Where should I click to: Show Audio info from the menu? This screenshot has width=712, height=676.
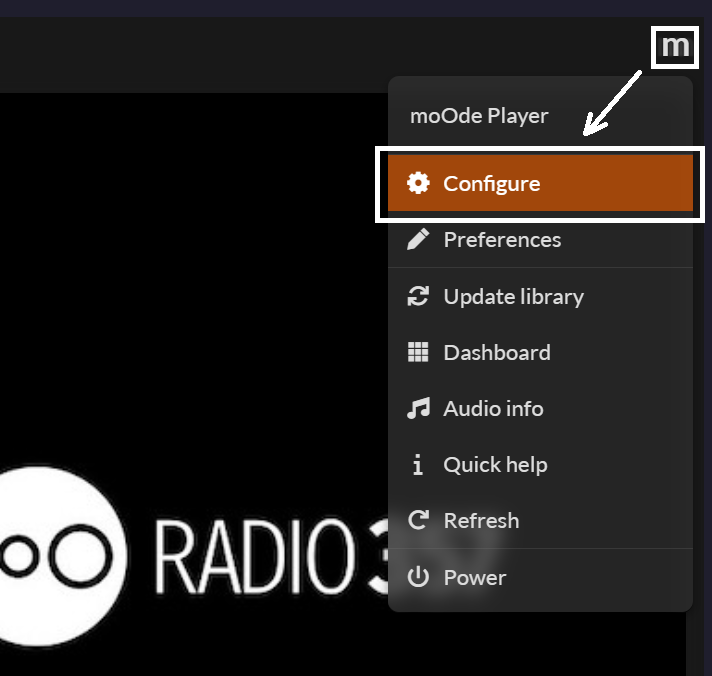click(493, 409)
